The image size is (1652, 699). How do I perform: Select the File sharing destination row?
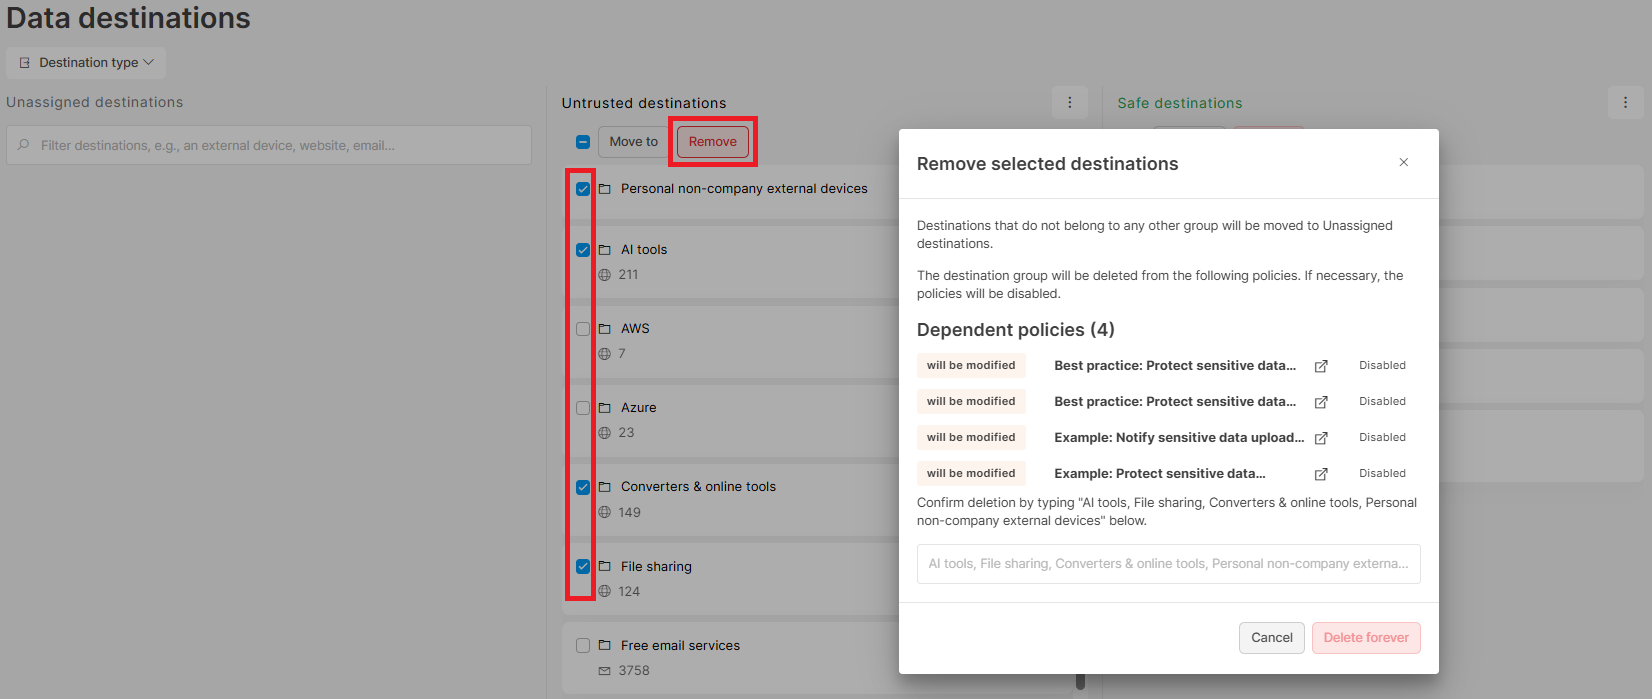[732, 579]
